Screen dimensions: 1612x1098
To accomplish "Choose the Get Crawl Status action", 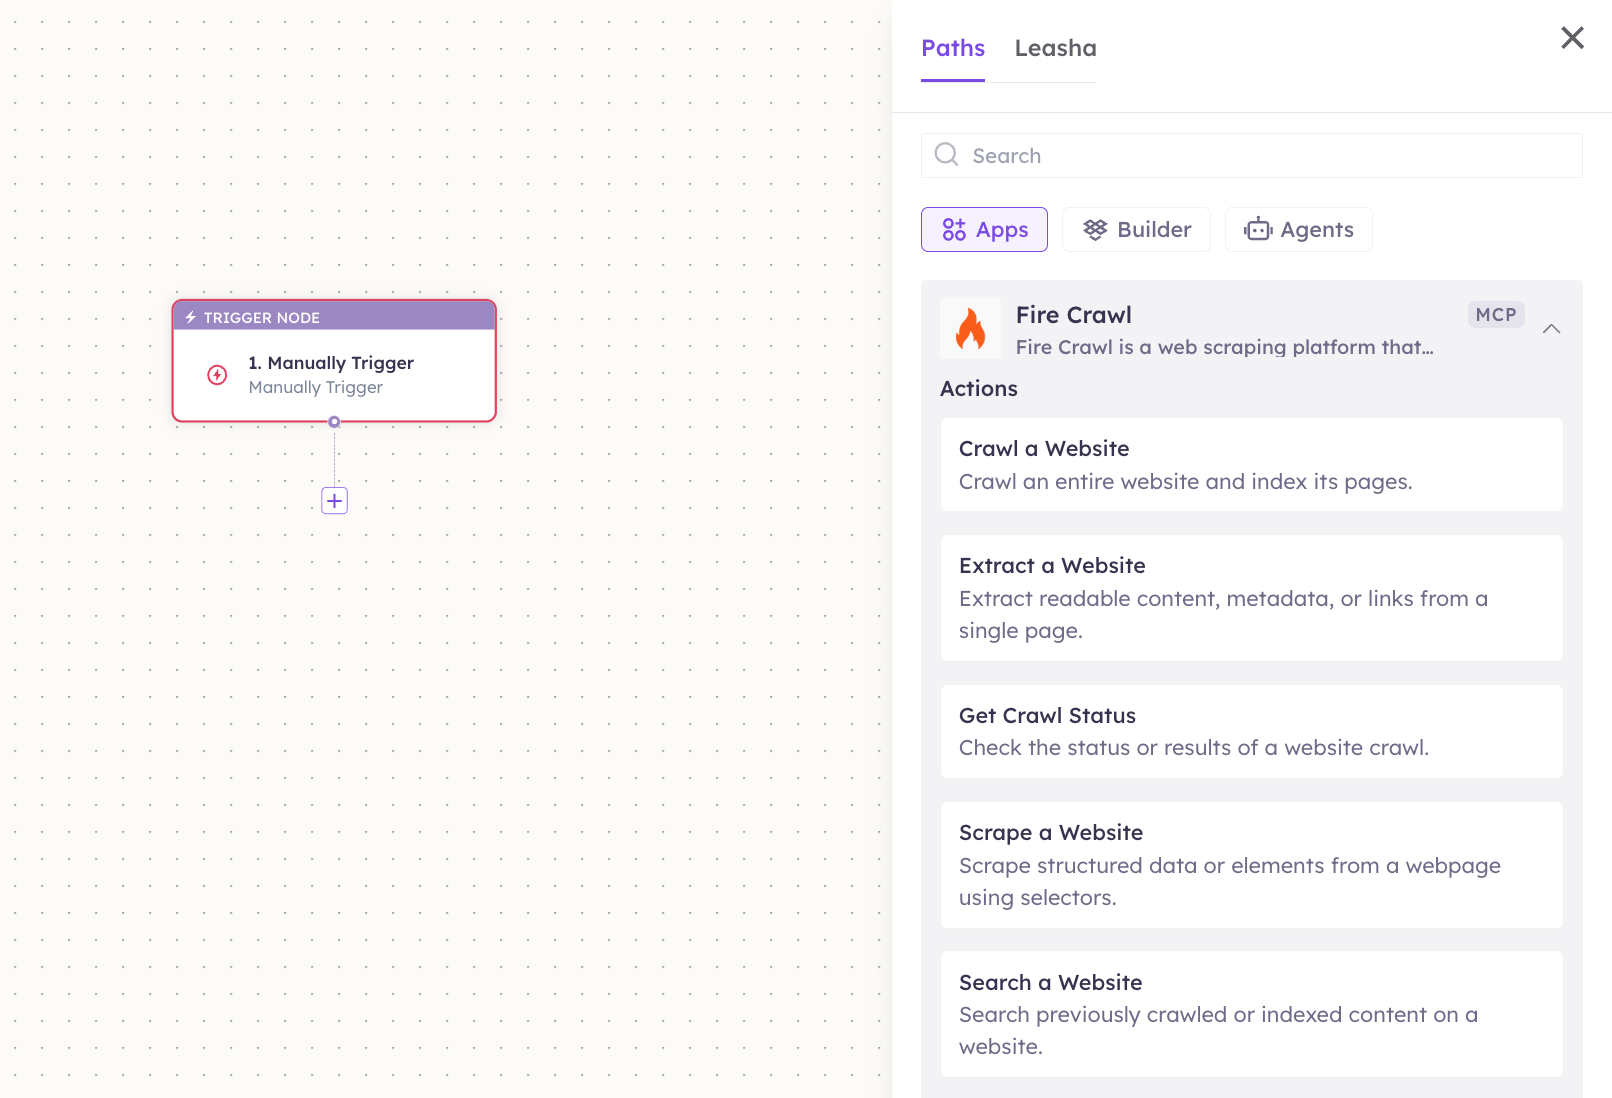I will 1251,731.
